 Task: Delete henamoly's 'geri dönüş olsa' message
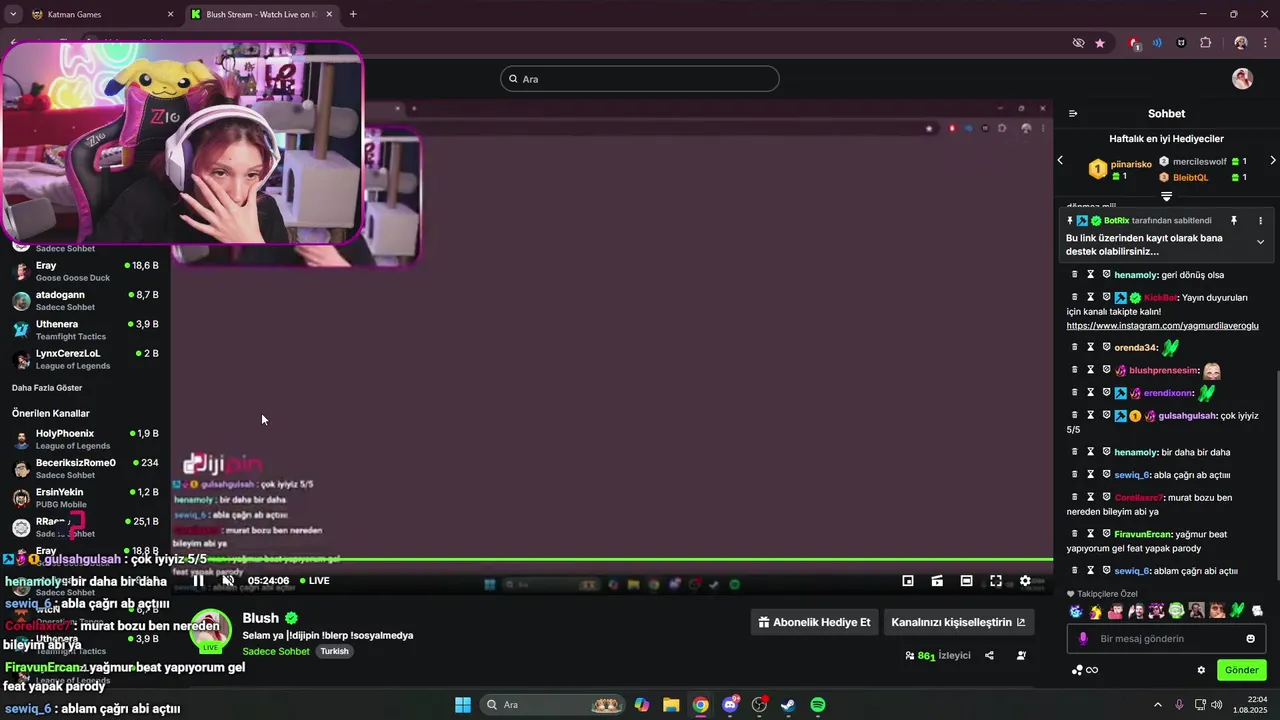pos(1075,274)
